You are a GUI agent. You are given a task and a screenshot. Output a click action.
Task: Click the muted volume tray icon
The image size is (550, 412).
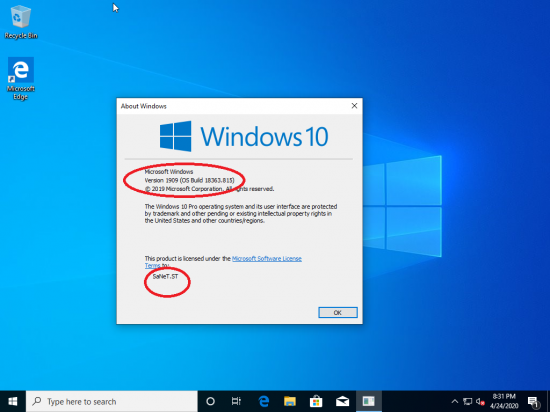tap(480, 401)
